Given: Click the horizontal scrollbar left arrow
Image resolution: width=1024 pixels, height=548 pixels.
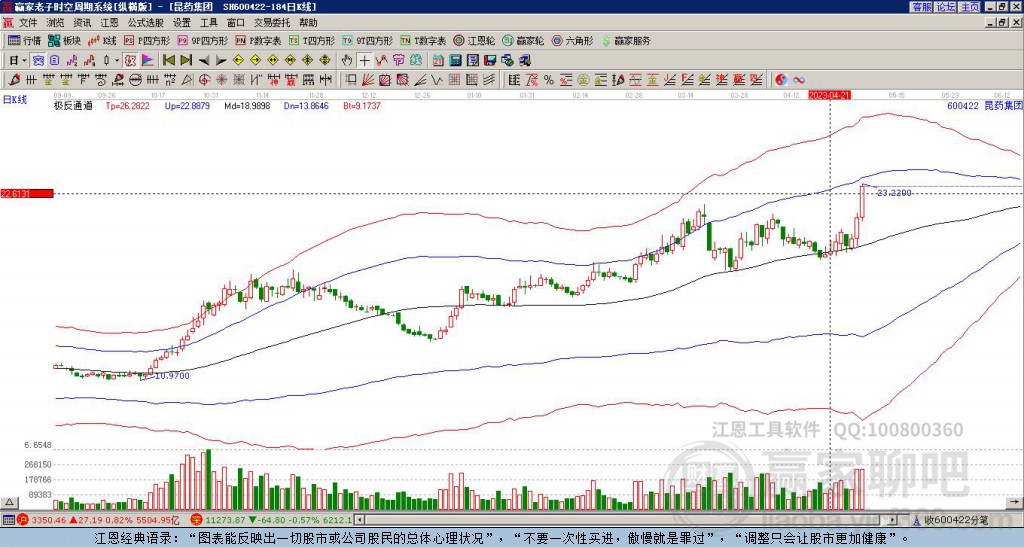Looking at the screenshot, I should coord(359,521).
